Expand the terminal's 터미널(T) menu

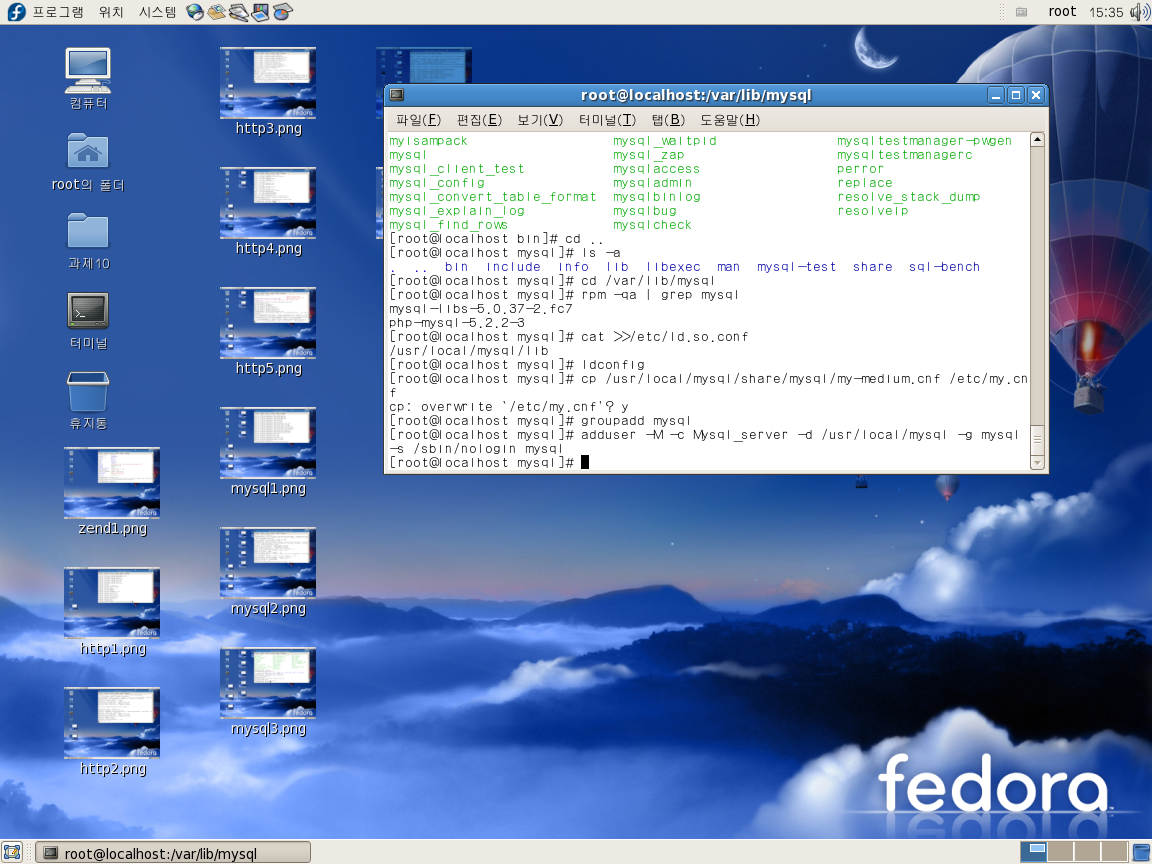point(606,120)
